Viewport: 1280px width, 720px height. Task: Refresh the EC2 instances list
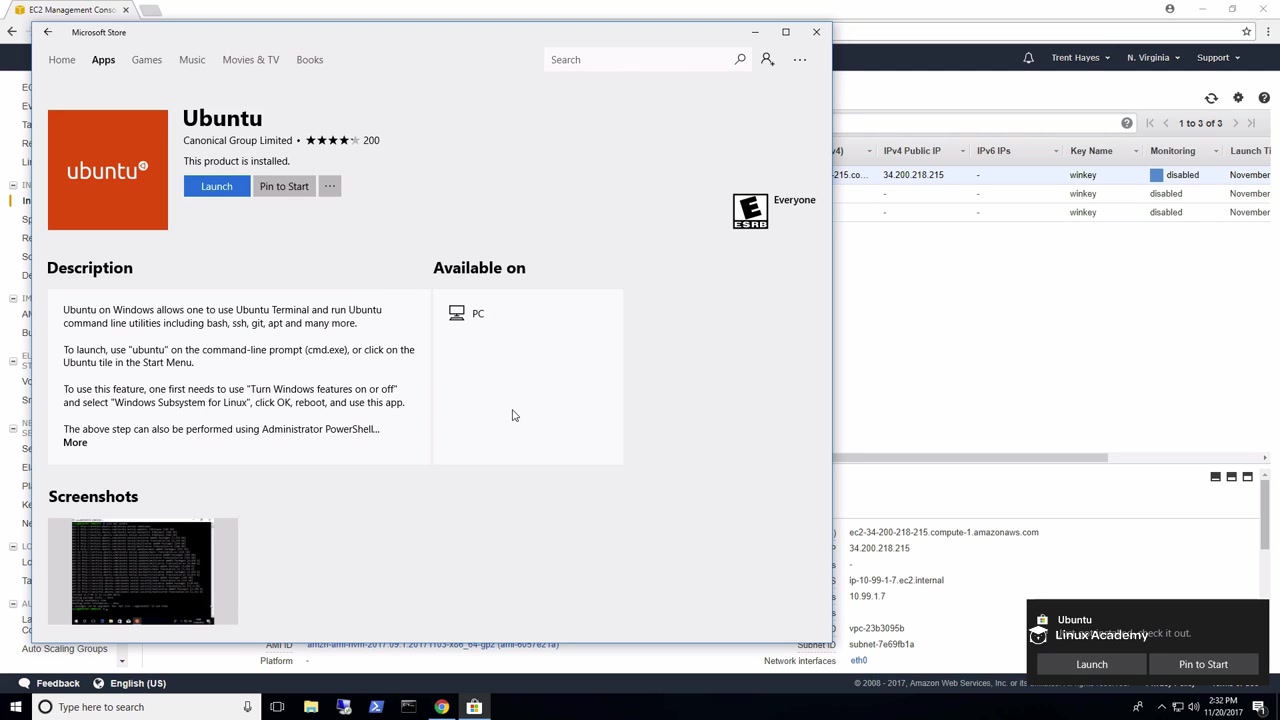(1211, 98)
